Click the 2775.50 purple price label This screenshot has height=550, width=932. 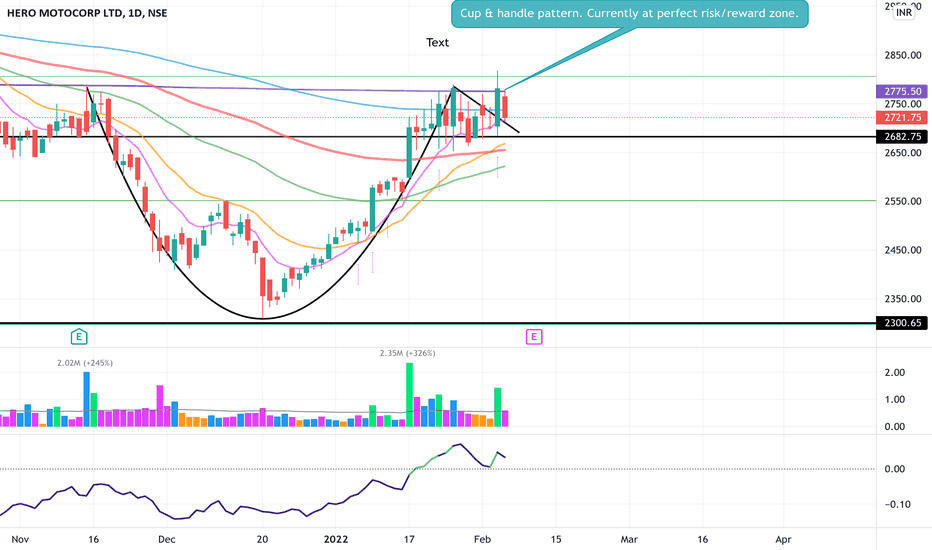[902, 92]
